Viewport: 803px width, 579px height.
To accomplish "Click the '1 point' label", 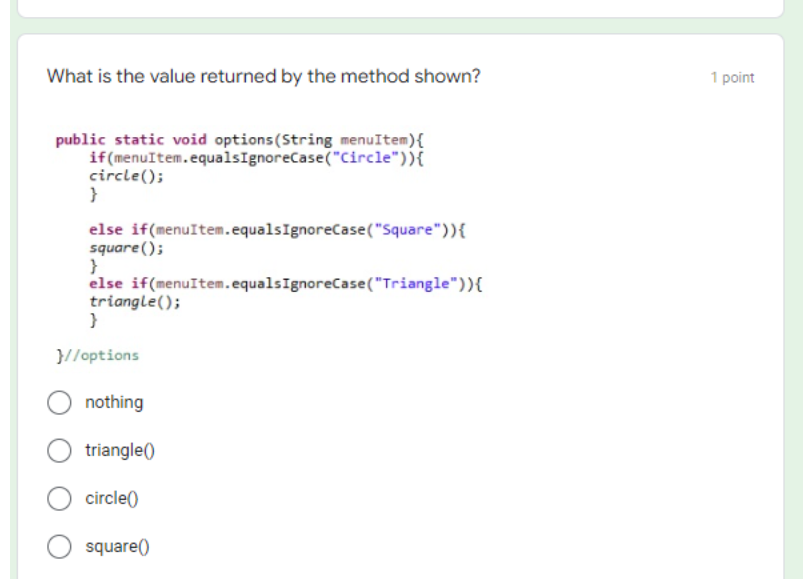I will point(734,77).
